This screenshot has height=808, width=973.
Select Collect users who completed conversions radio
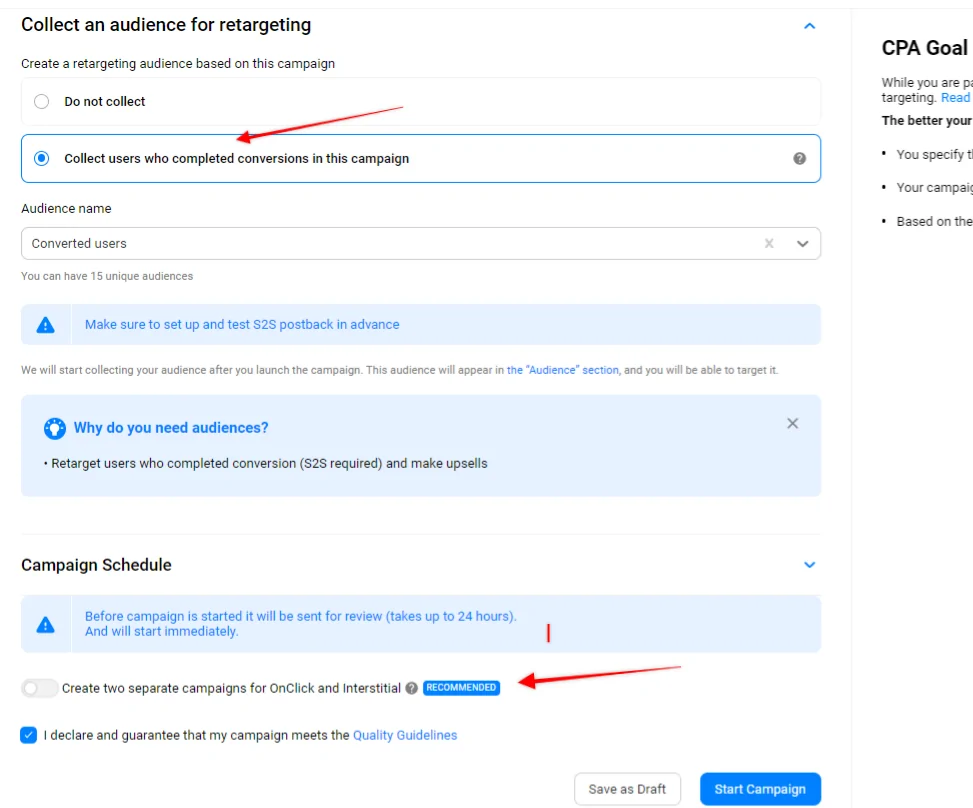[41, 158]
